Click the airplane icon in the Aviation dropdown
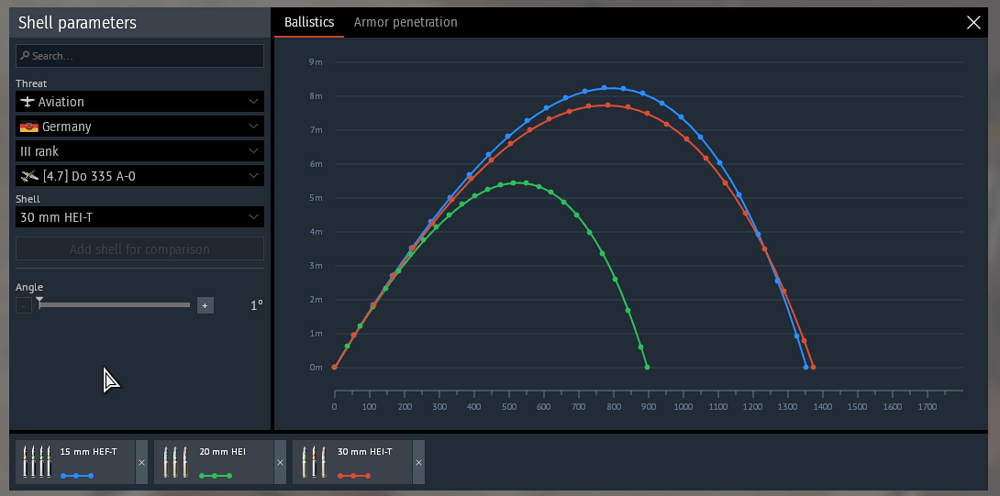Image resolution: width=1000 pixels, height=496 pixels. pyautogui.click(x=27, y=101)
